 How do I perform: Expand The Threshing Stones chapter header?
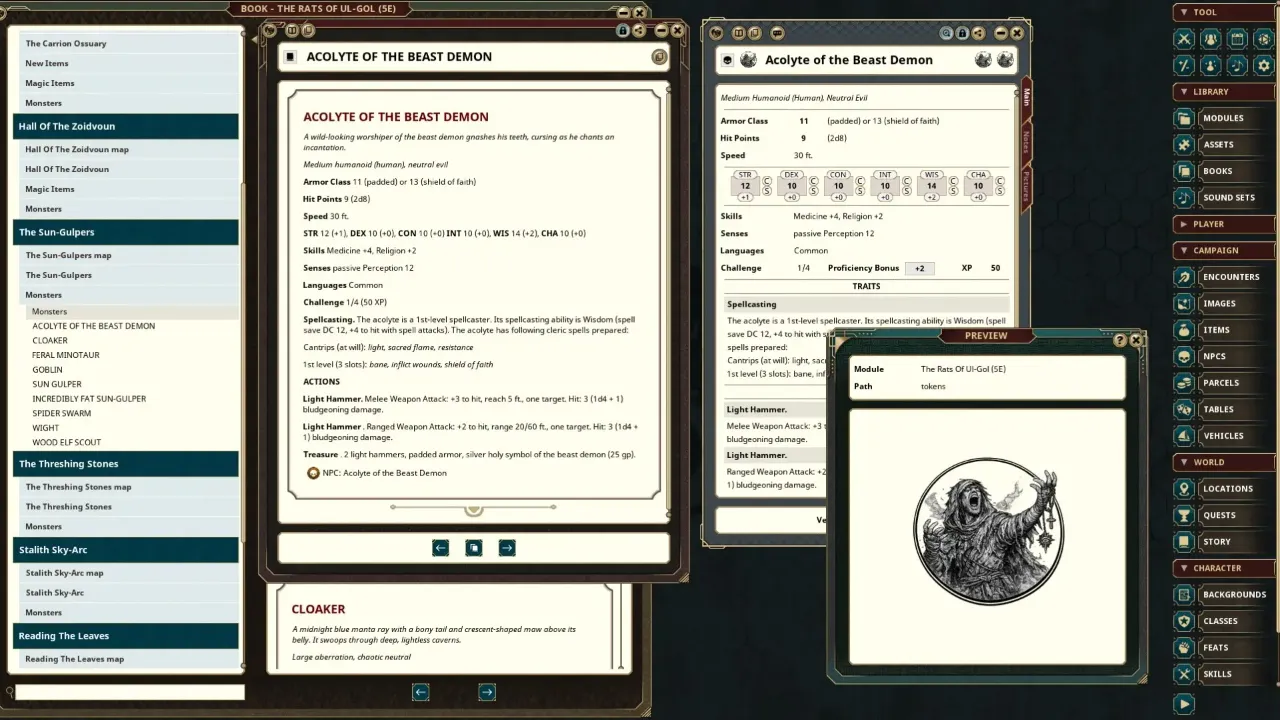click(x=126, y=464)
